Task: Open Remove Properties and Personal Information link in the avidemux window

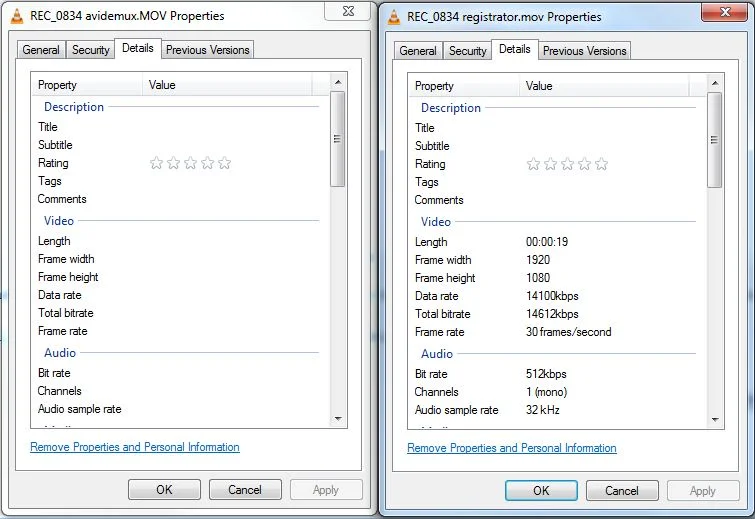Action: pyautogui.click(x=135, y=447)
